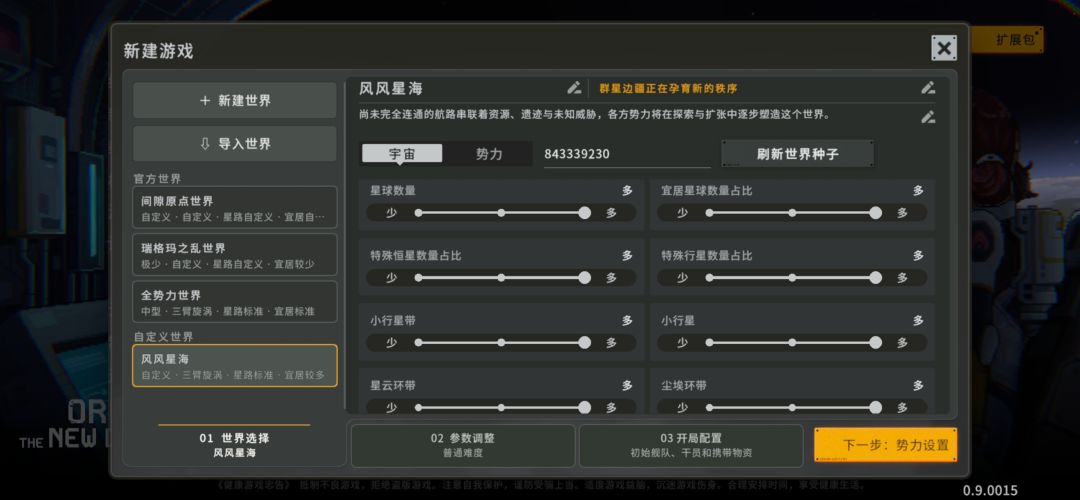Click middle stop of 特殊行星数量占比 slider

(x=792, y=278)
